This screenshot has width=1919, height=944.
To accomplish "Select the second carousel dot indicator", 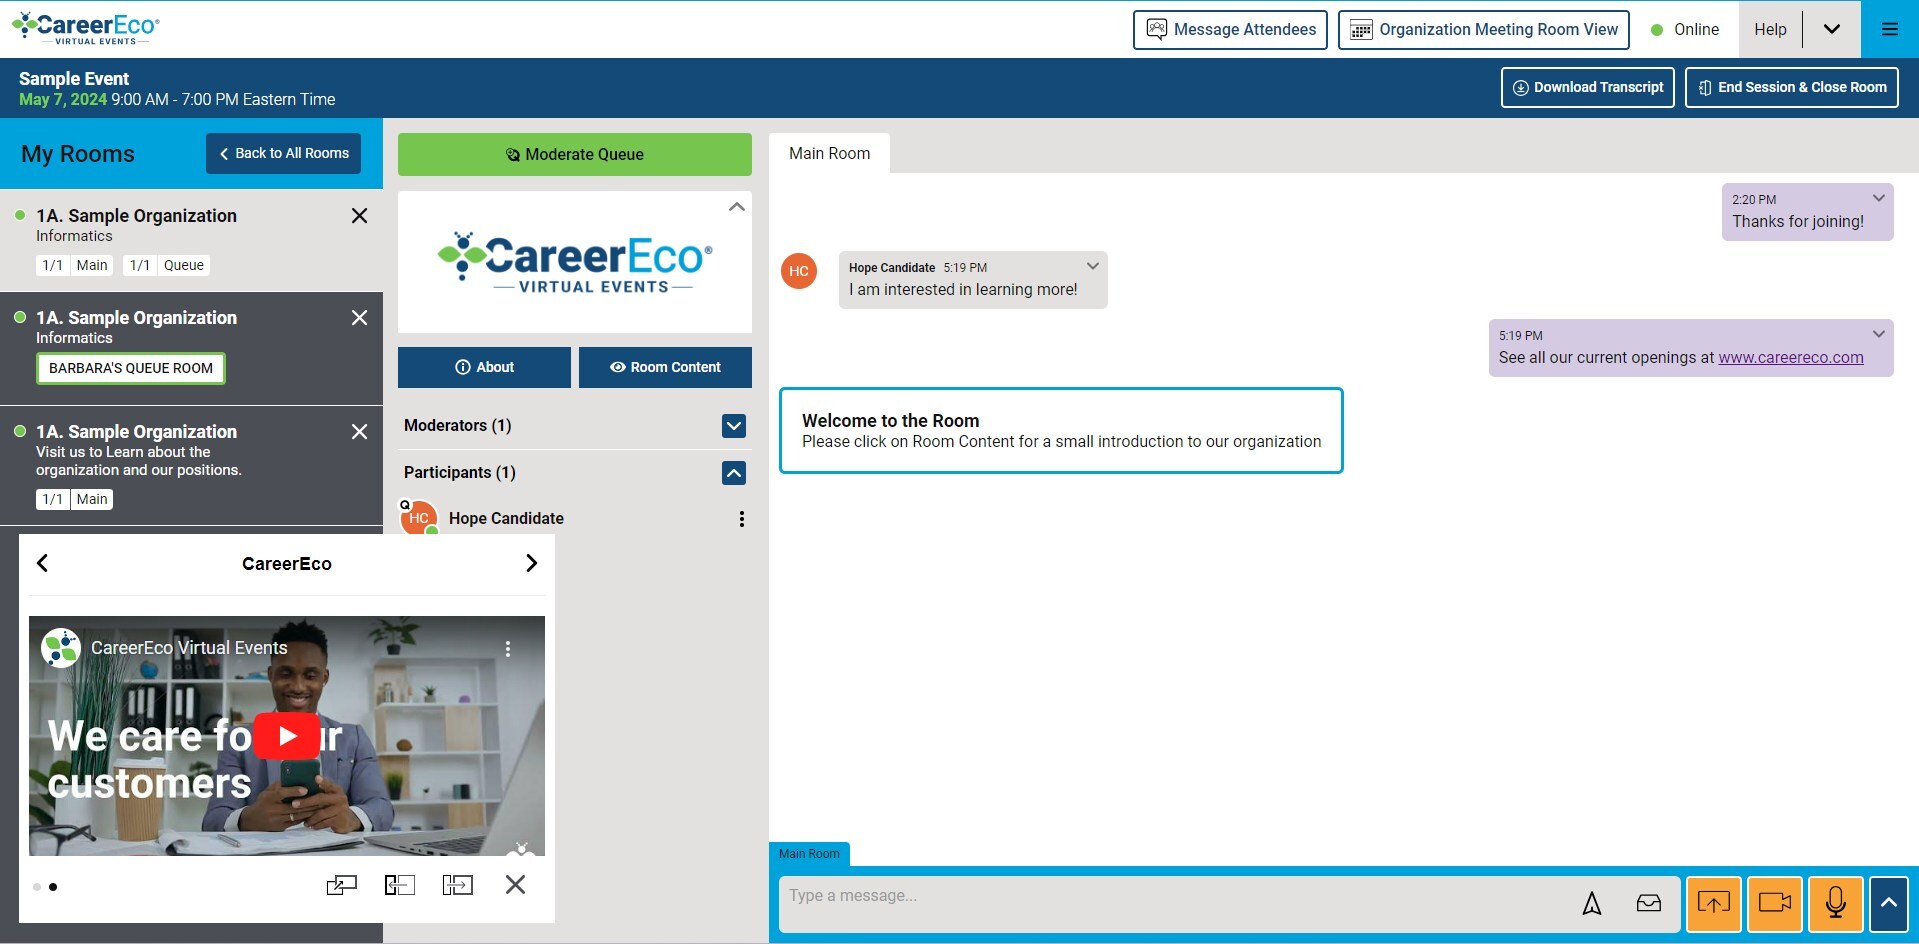I will point(53,887).
